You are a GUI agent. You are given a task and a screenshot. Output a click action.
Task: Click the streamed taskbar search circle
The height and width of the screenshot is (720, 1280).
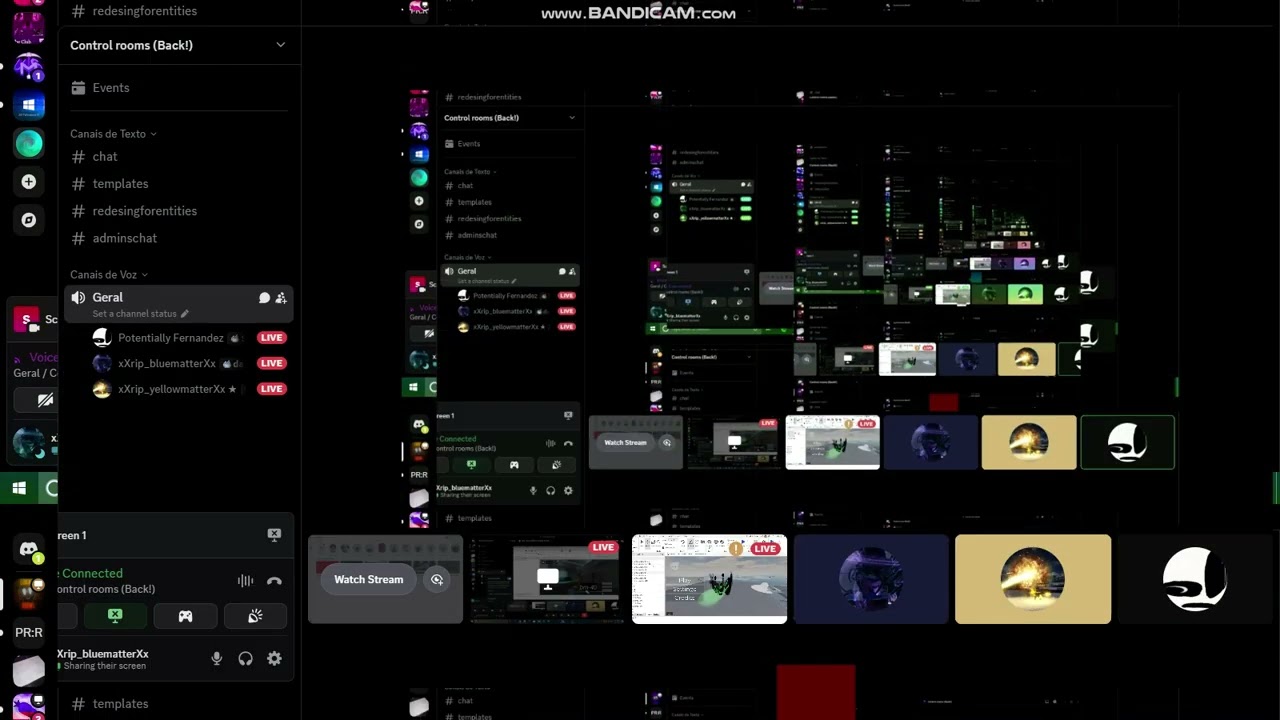50,488
